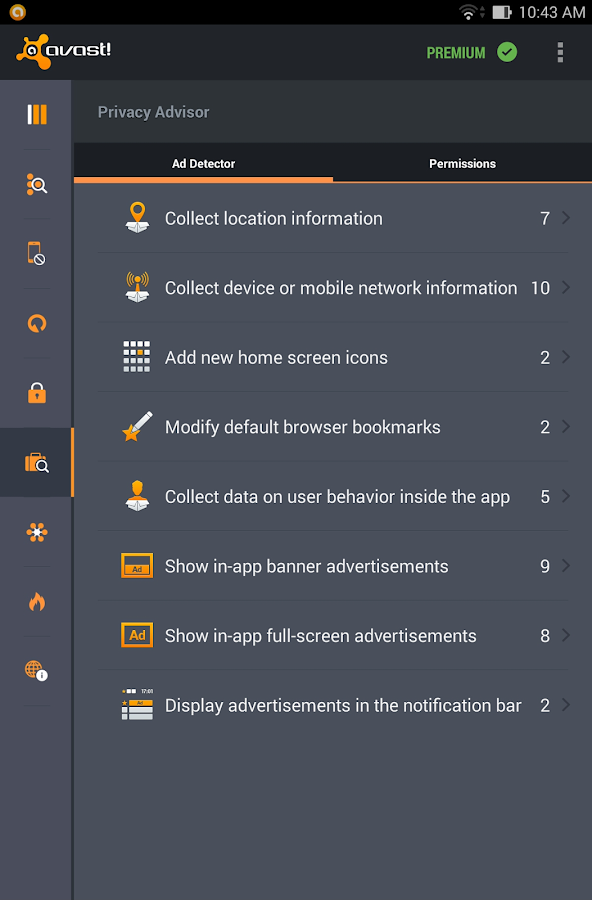This screenshot has height=900, width=592.
Task: Open the app locking padlock icon
Action: click(x=37, y=393)
